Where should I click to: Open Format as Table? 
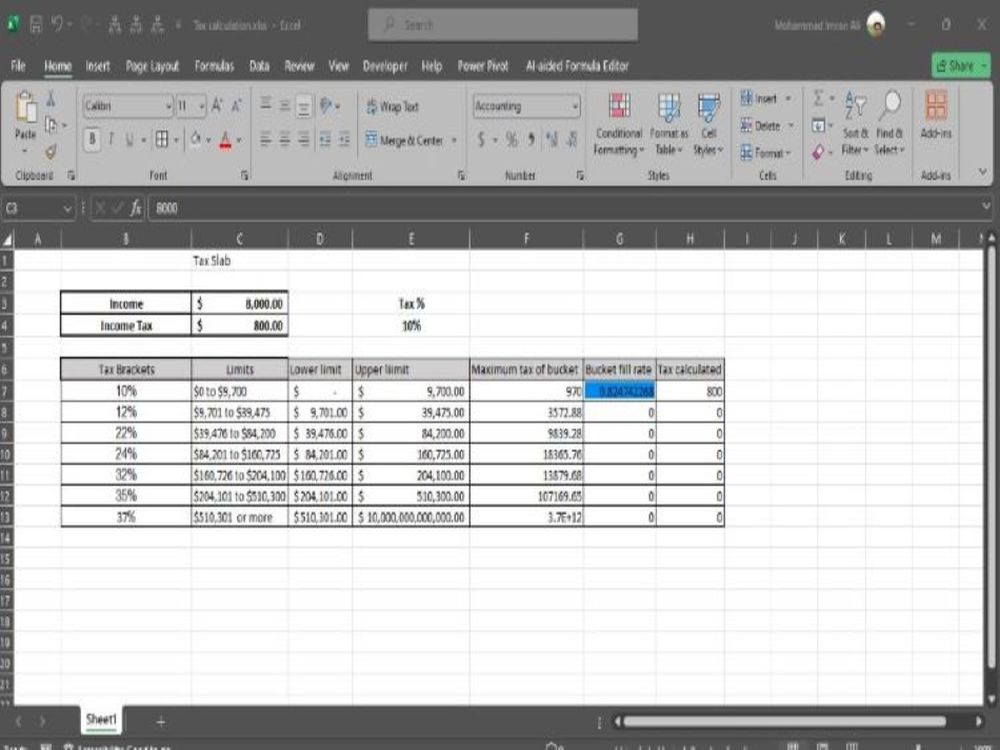click(669, 124)
